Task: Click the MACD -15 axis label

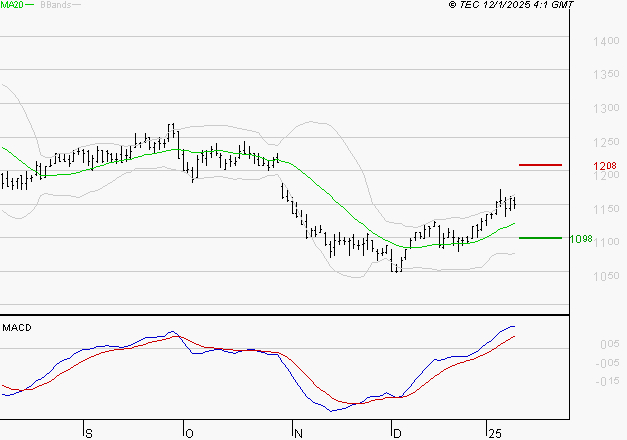Action: (x=607, y=382)
